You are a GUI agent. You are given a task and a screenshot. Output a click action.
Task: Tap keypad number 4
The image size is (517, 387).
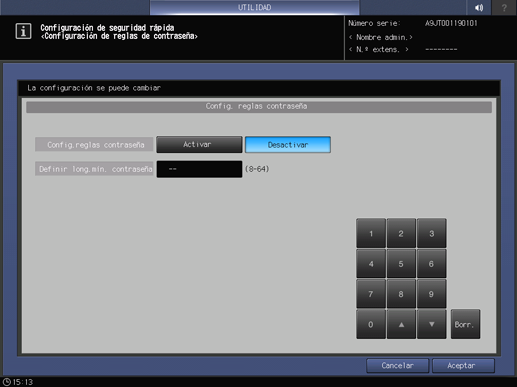point(371,264)
